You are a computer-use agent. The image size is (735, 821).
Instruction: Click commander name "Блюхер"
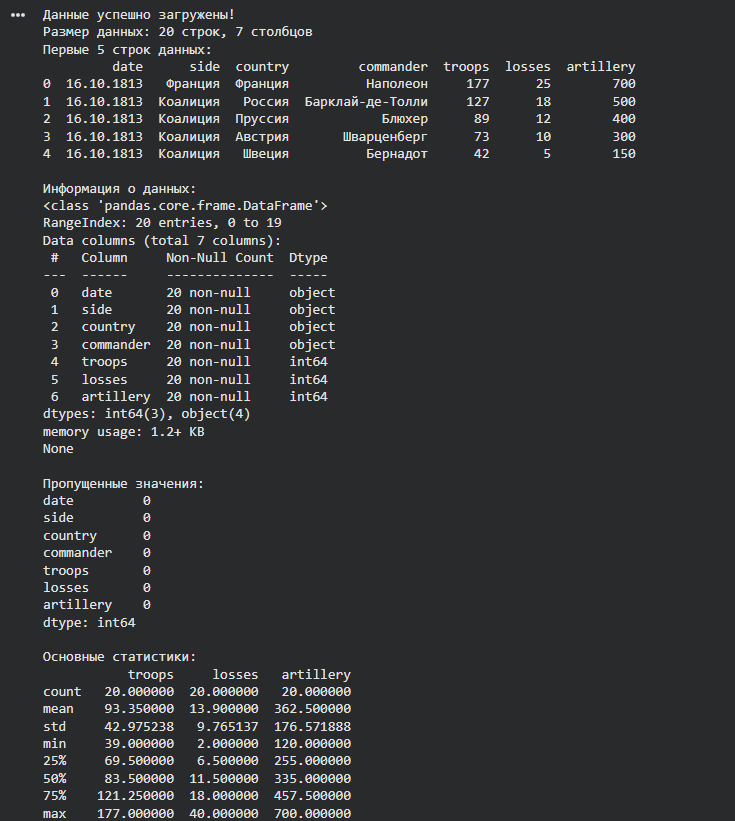tap(405, 119)
